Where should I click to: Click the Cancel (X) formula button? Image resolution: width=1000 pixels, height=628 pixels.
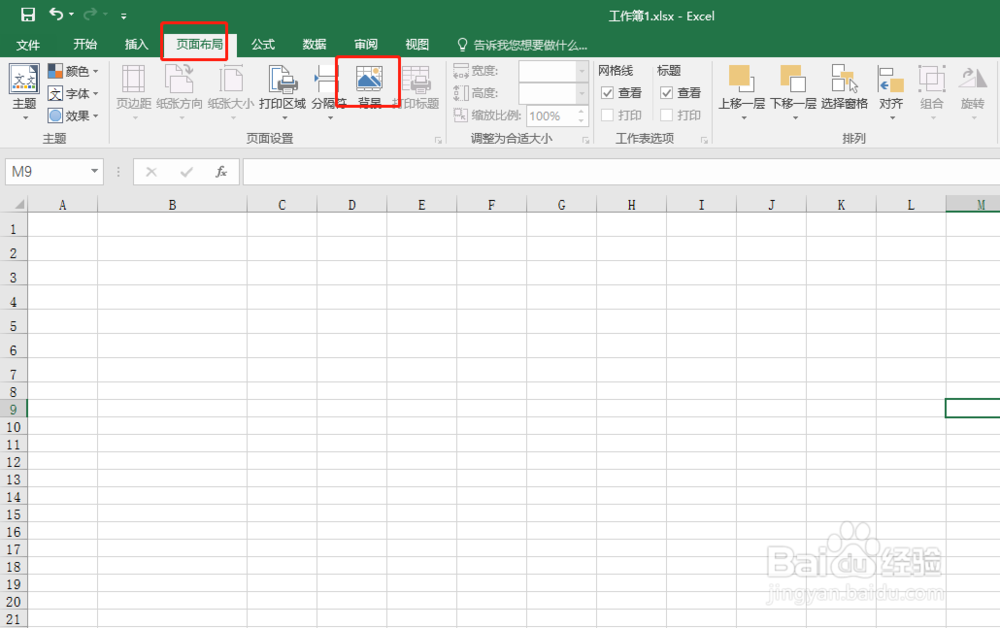pyautogui.click(x=151, y=172)
